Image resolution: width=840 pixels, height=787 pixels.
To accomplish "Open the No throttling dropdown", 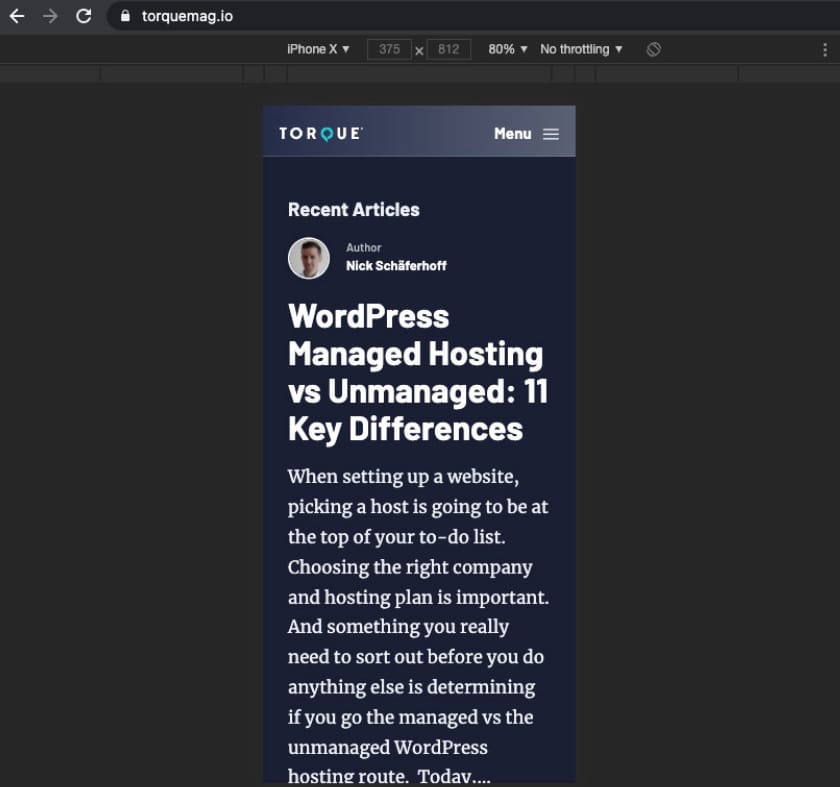I will [x=581, y=49].
